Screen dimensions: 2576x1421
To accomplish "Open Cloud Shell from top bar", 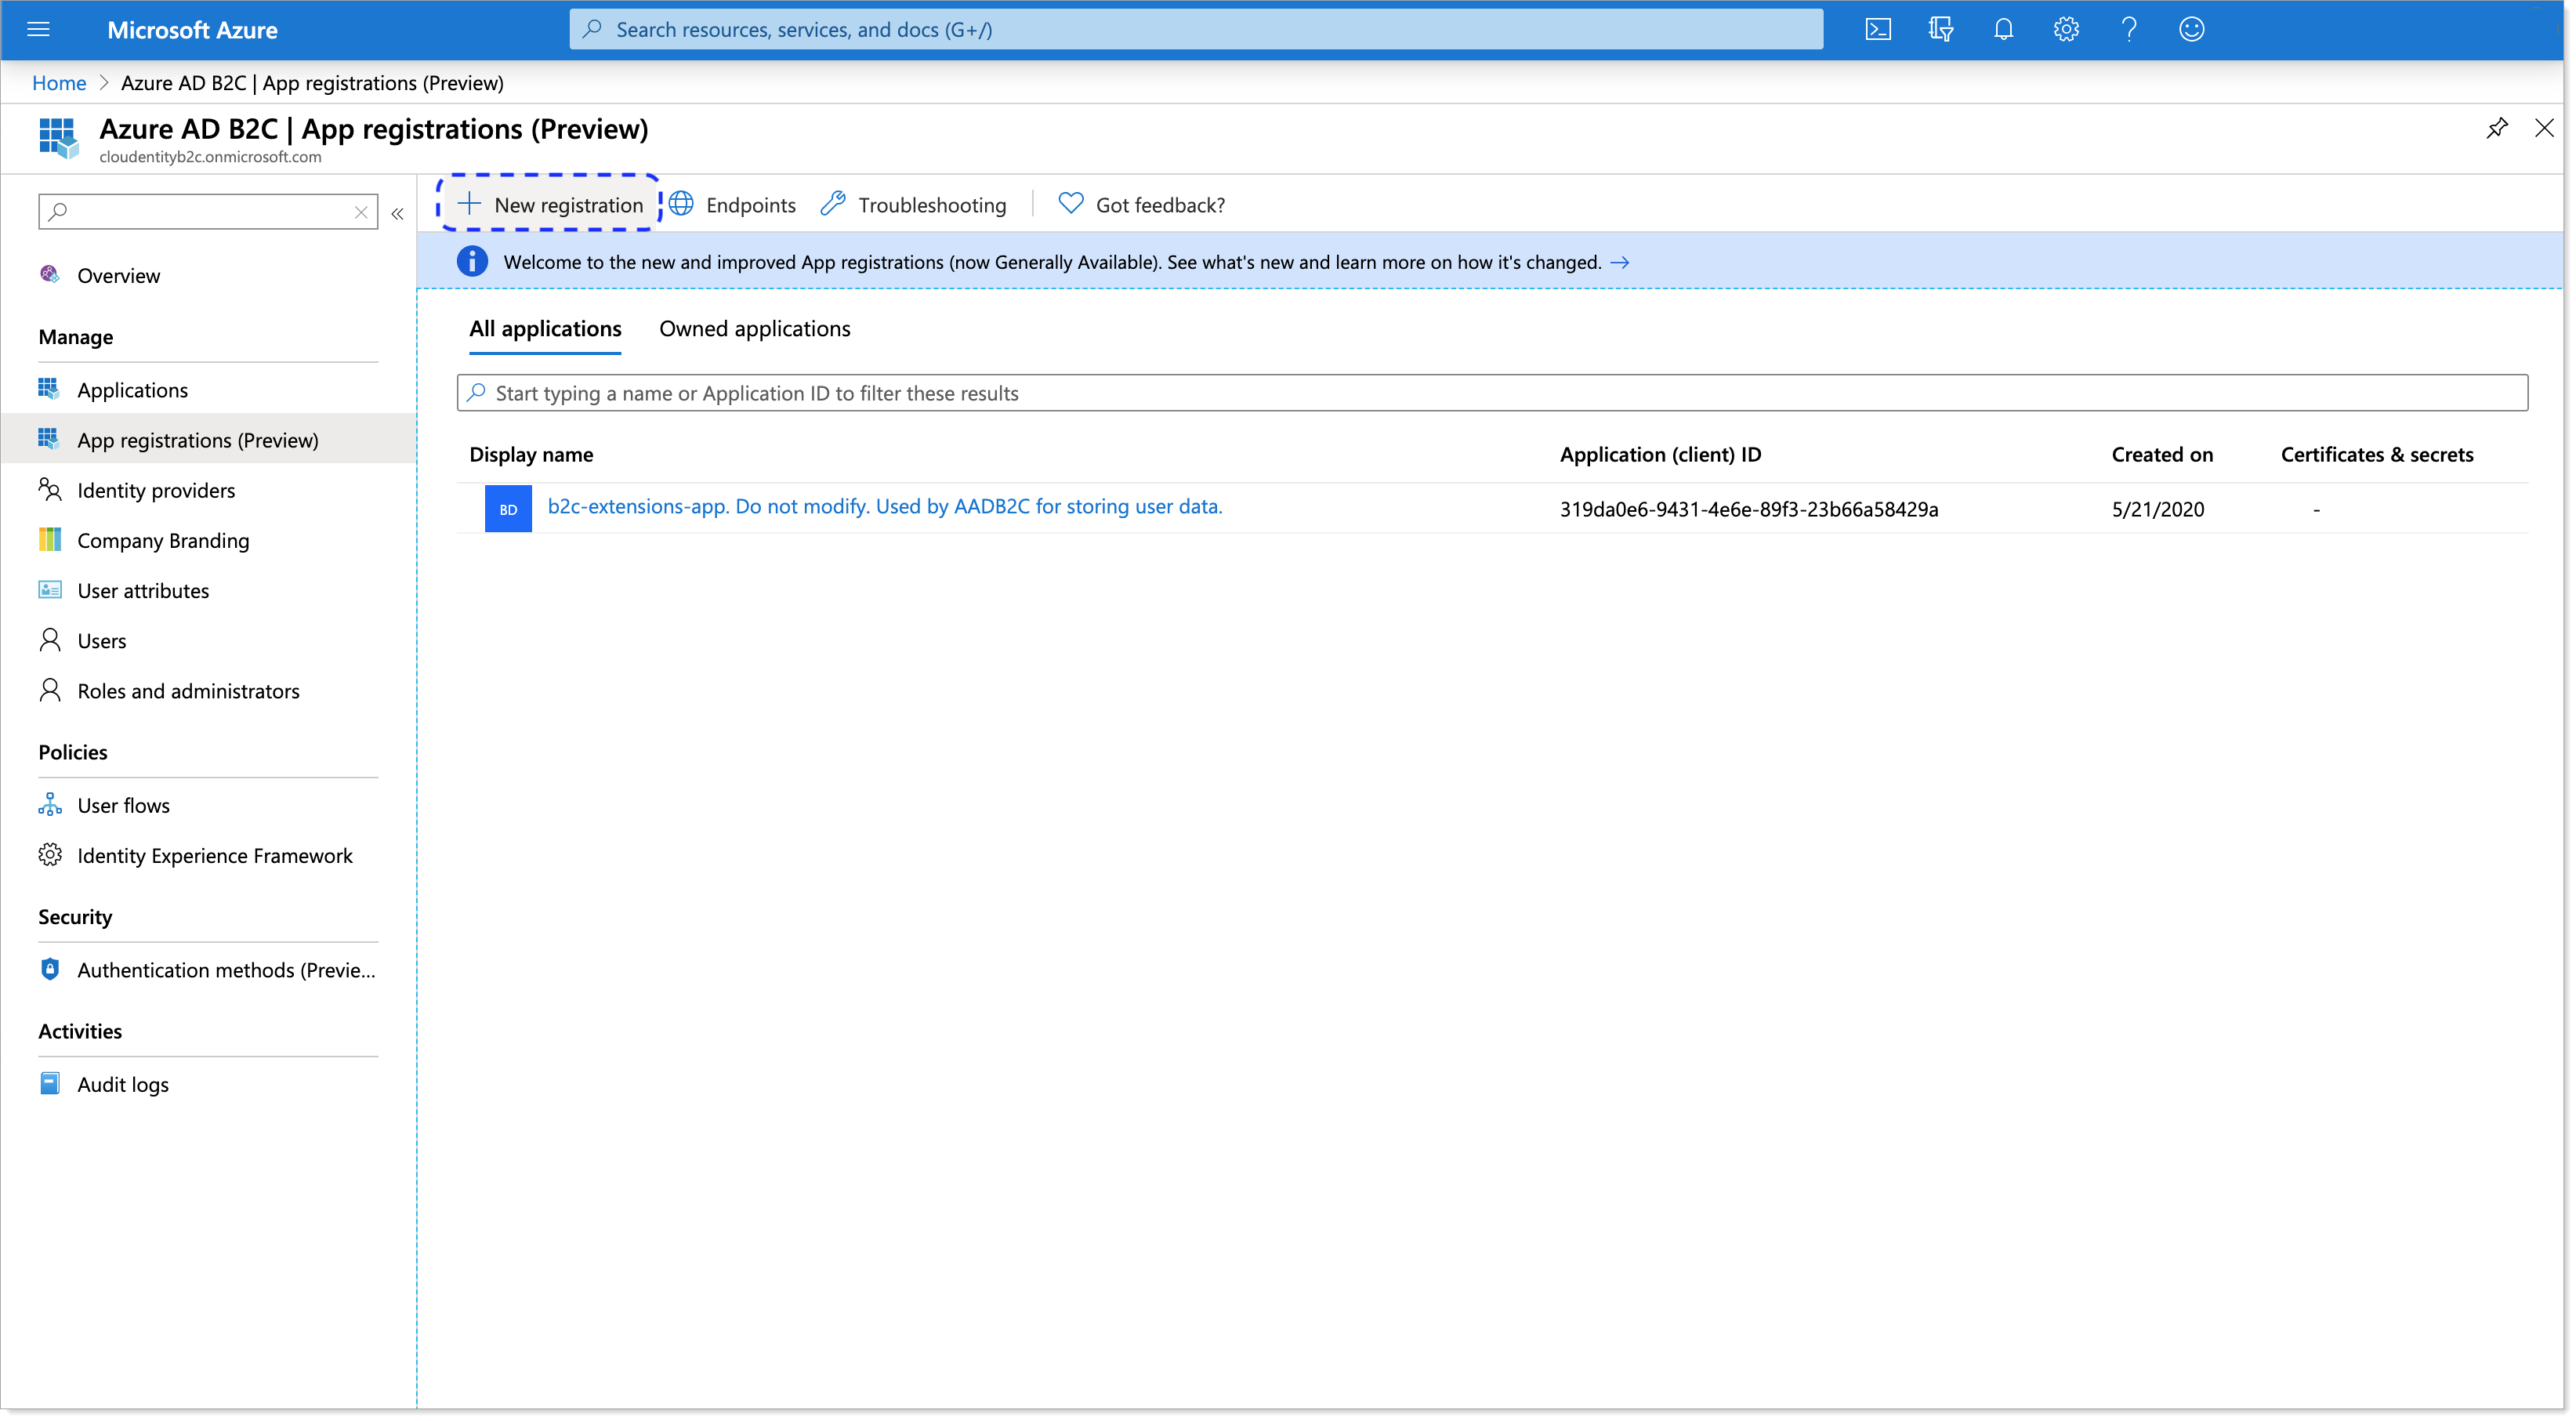I will point(1878,29).
